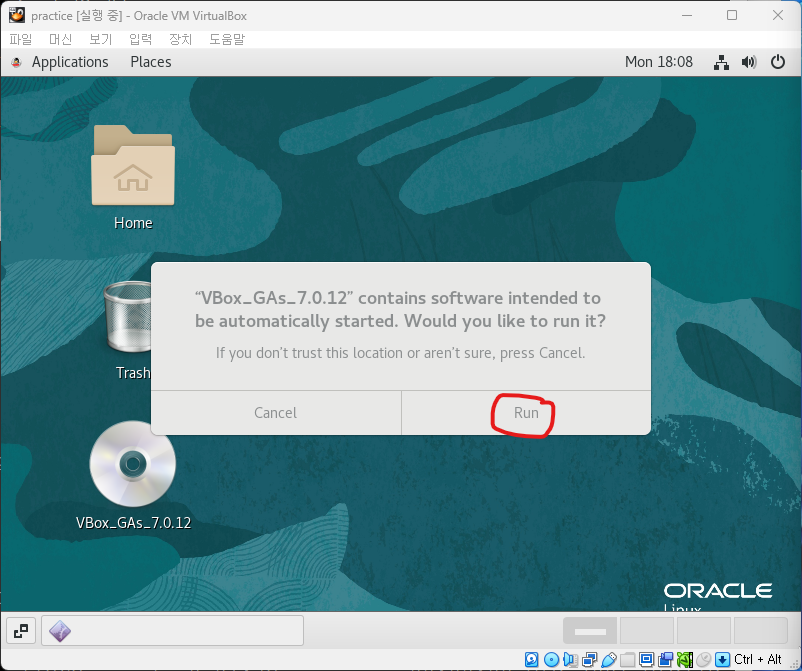Click the Oracle Linux icon beside Applications

[16, 62]
